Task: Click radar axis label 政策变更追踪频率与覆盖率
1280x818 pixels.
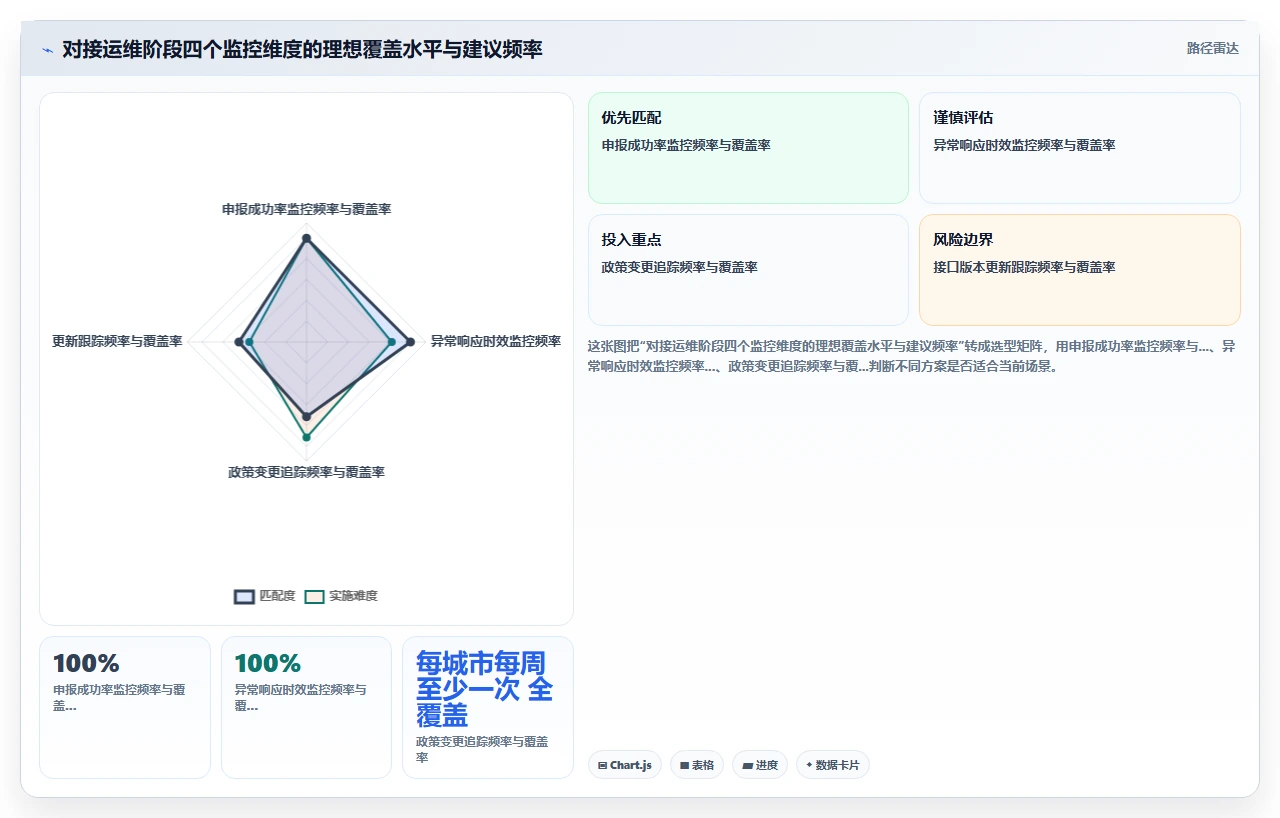Action: tap(306, 472)
